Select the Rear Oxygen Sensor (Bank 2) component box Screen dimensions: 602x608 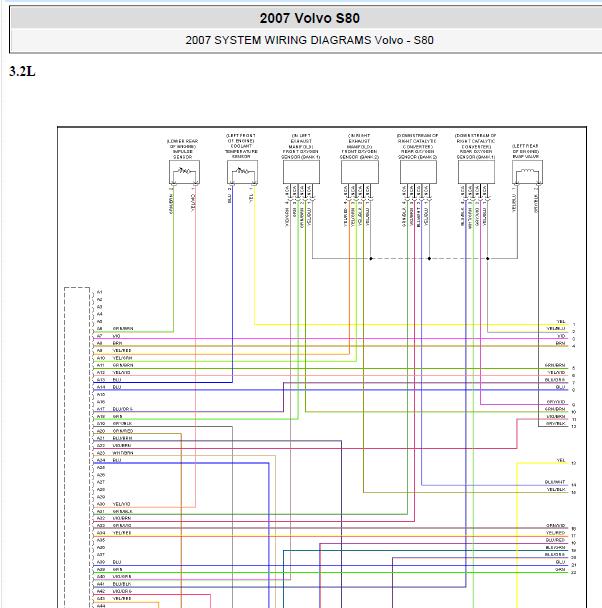pos(418,172)
